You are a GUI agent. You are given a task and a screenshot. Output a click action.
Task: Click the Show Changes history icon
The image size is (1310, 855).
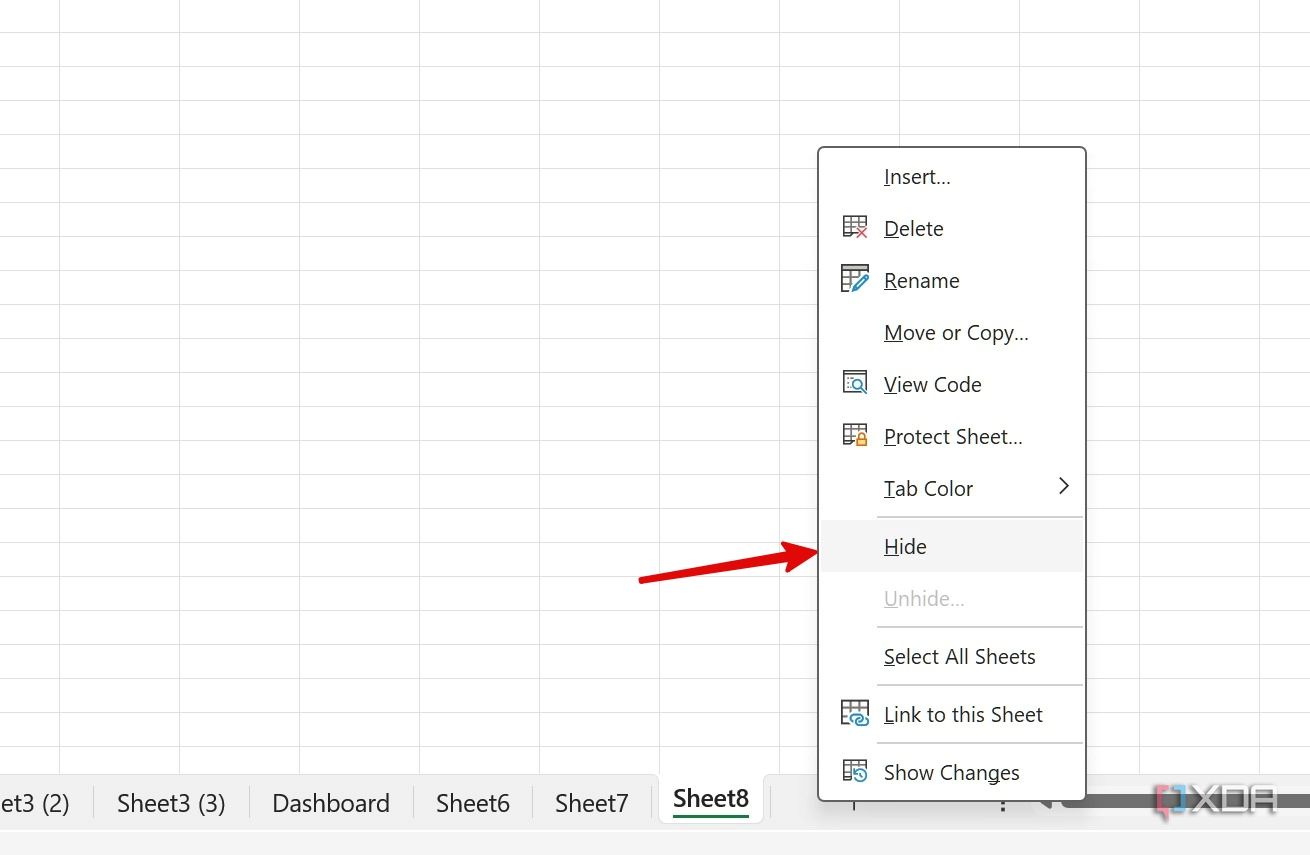point(855,770)
